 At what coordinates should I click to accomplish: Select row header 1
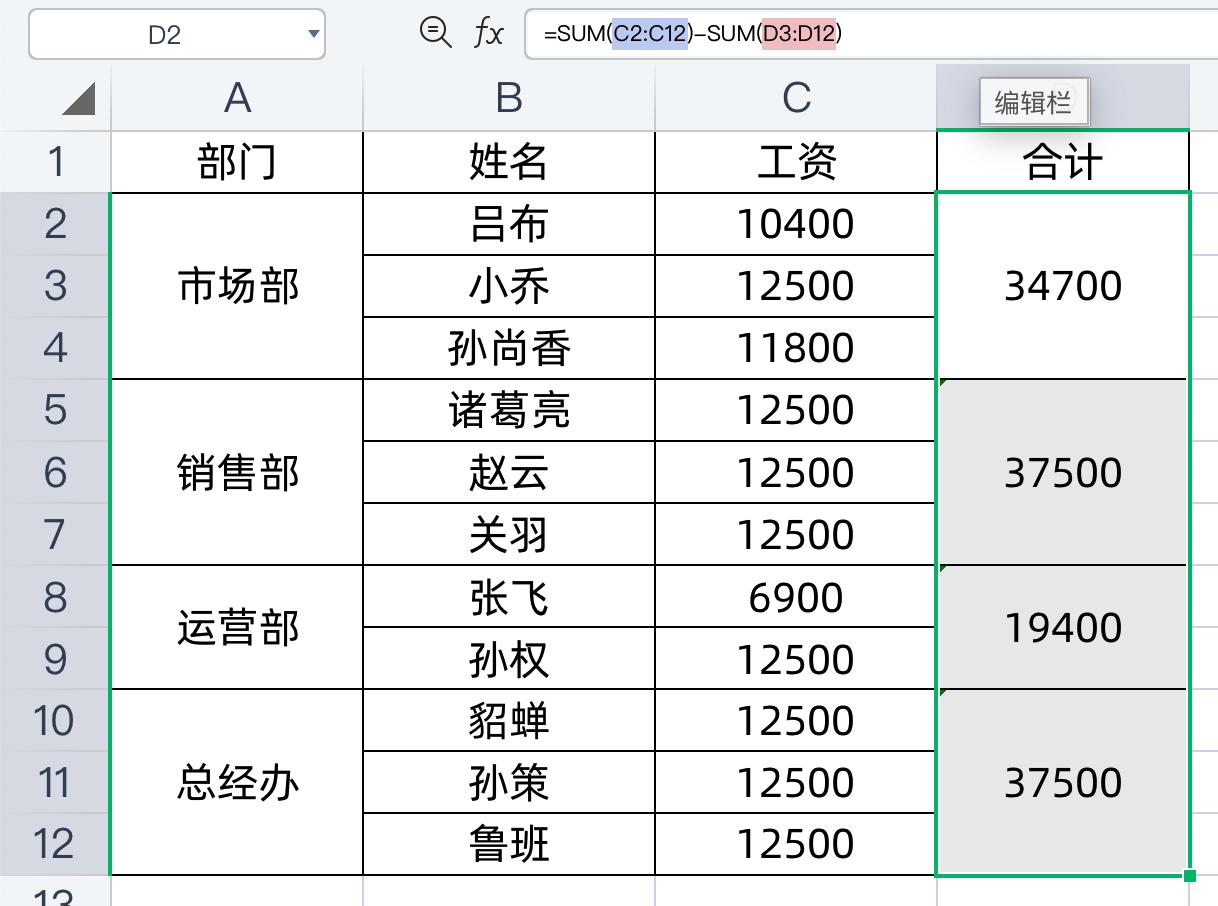coord(55,161)
